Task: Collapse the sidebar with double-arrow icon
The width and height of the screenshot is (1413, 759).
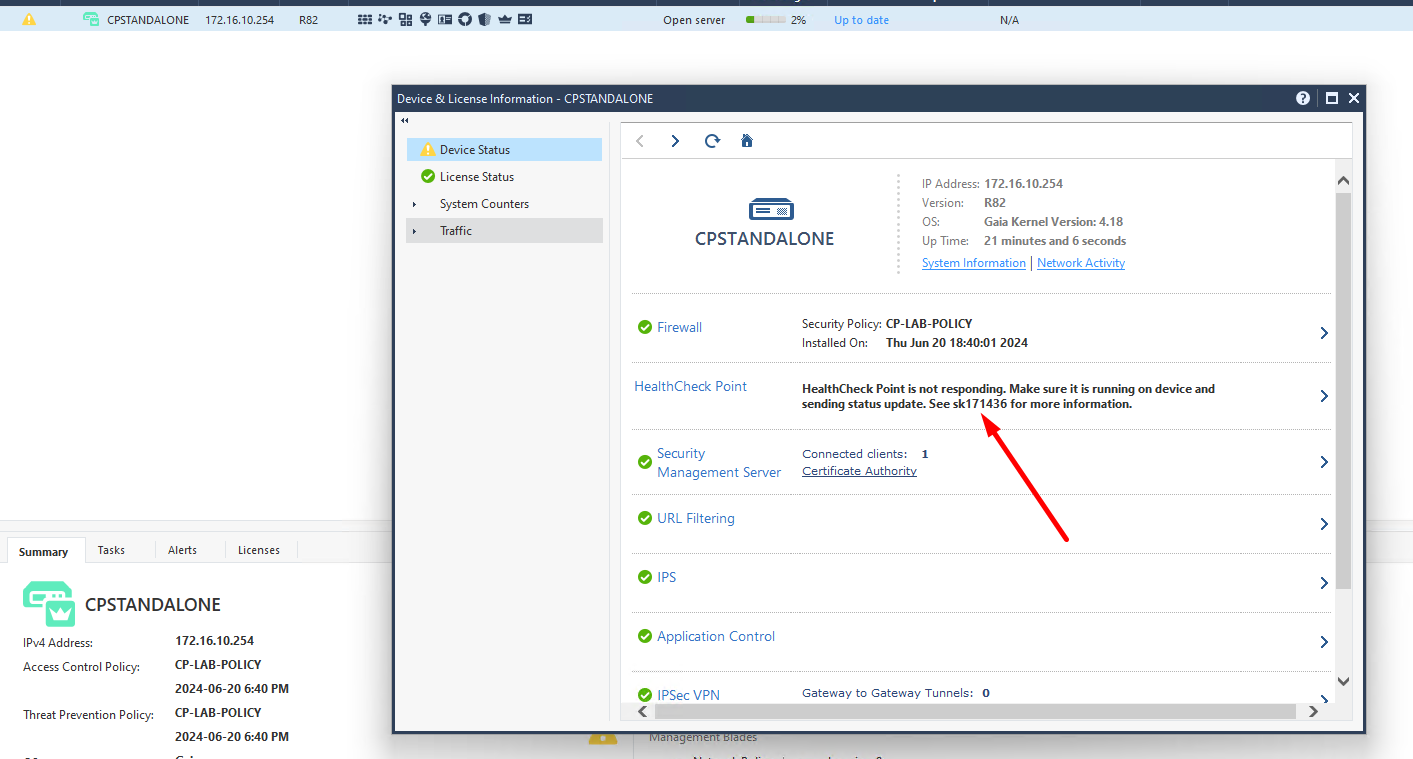Action: 405,121
